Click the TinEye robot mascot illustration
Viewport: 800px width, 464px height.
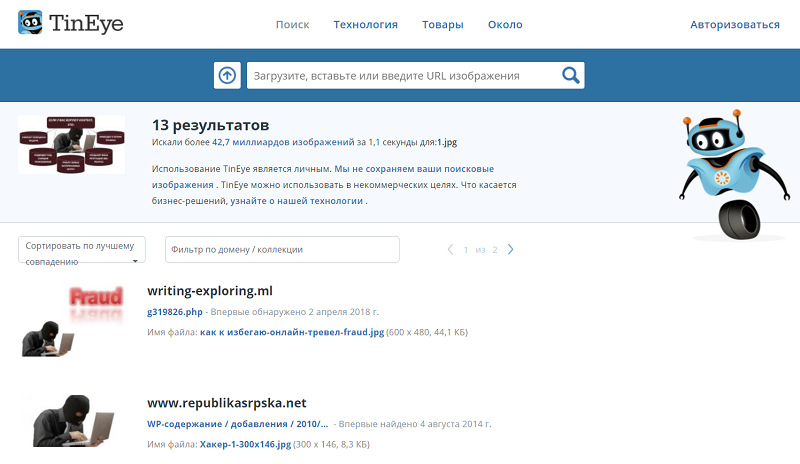coord(734,174)
